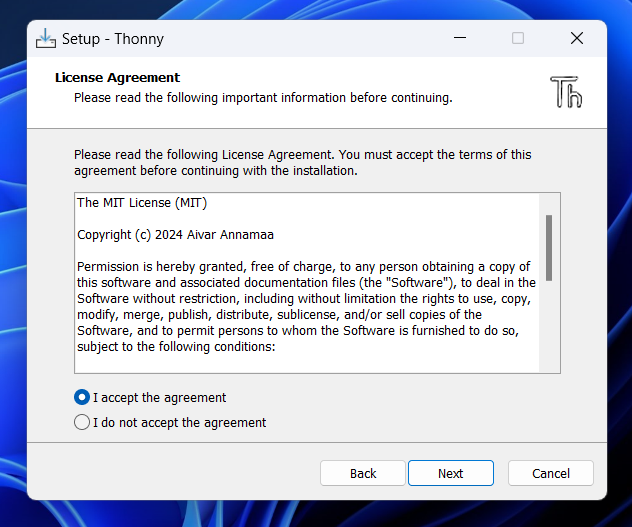Cancel the Thonny installation
Screen dimensions: 632x527
click(551, 473)
